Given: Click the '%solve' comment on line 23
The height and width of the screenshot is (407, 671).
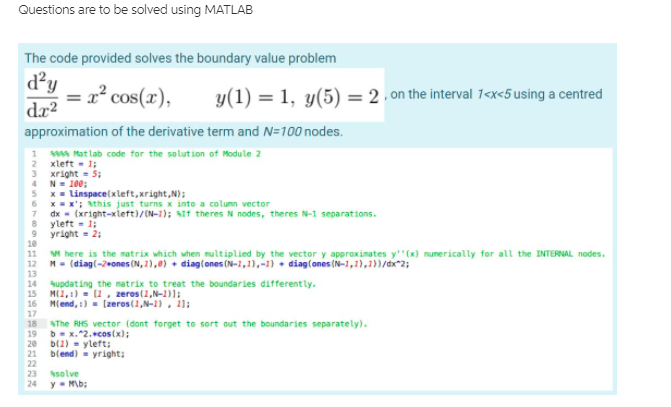Looking at the screenshot, I should click(x=65, y=374).
